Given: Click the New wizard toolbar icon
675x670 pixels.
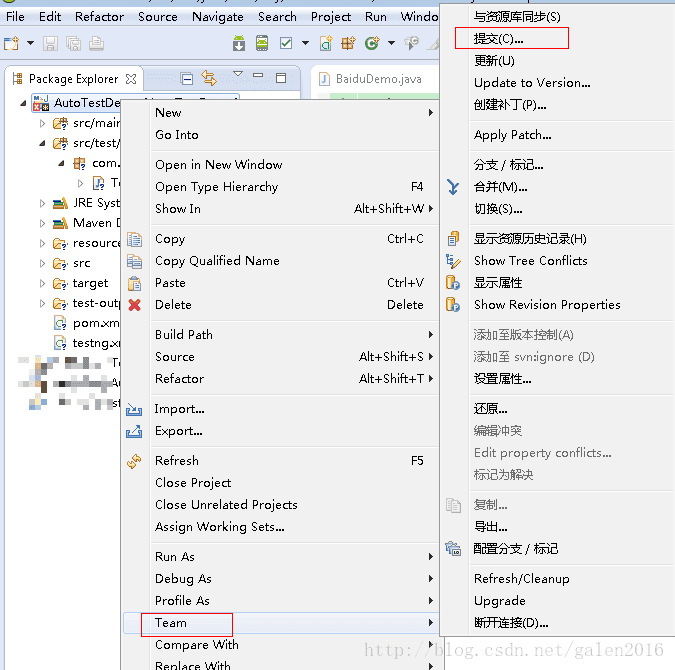Looking at the screenshot, I should [12, 43].
